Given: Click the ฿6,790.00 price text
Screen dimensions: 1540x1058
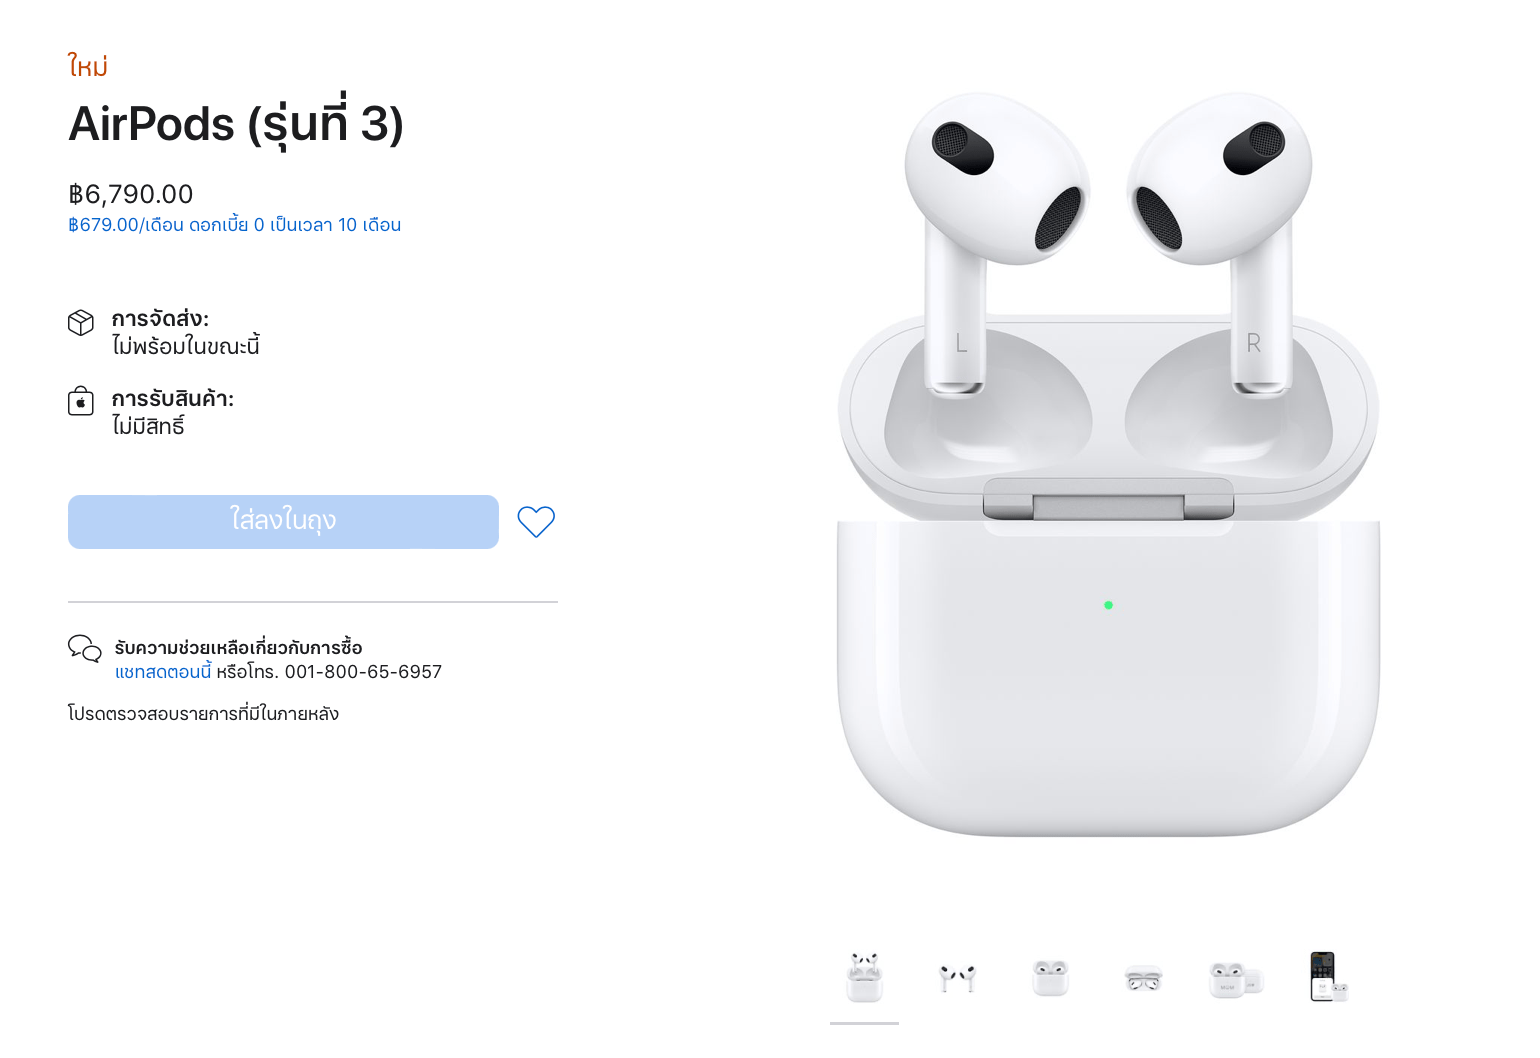Looking at the screenshot, I should [131, 194].
